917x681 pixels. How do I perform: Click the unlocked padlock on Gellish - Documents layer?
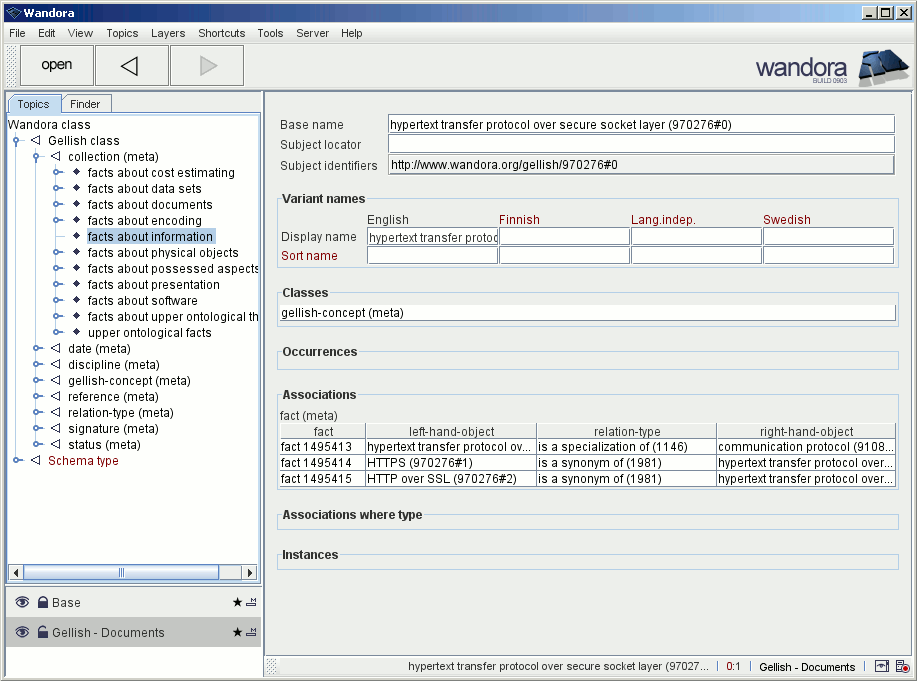pyautogui.click(x=43, y=633)
